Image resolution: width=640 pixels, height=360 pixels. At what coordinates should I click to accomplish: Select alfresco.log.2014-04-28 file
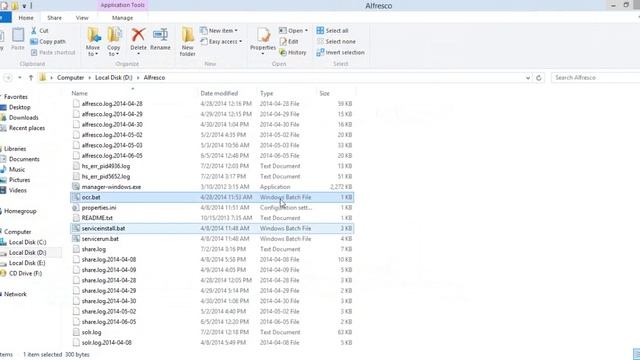tap(112, 104)
